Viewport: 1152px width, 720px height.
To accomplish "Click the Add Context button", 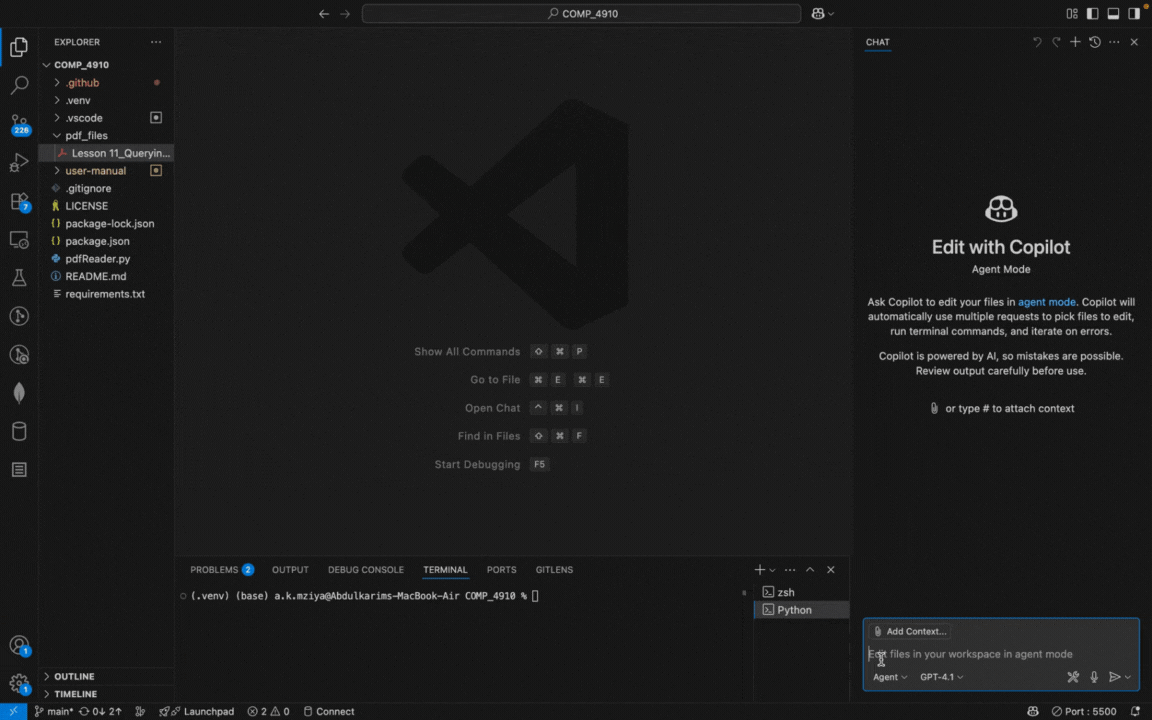I will (x=909, y=632).
